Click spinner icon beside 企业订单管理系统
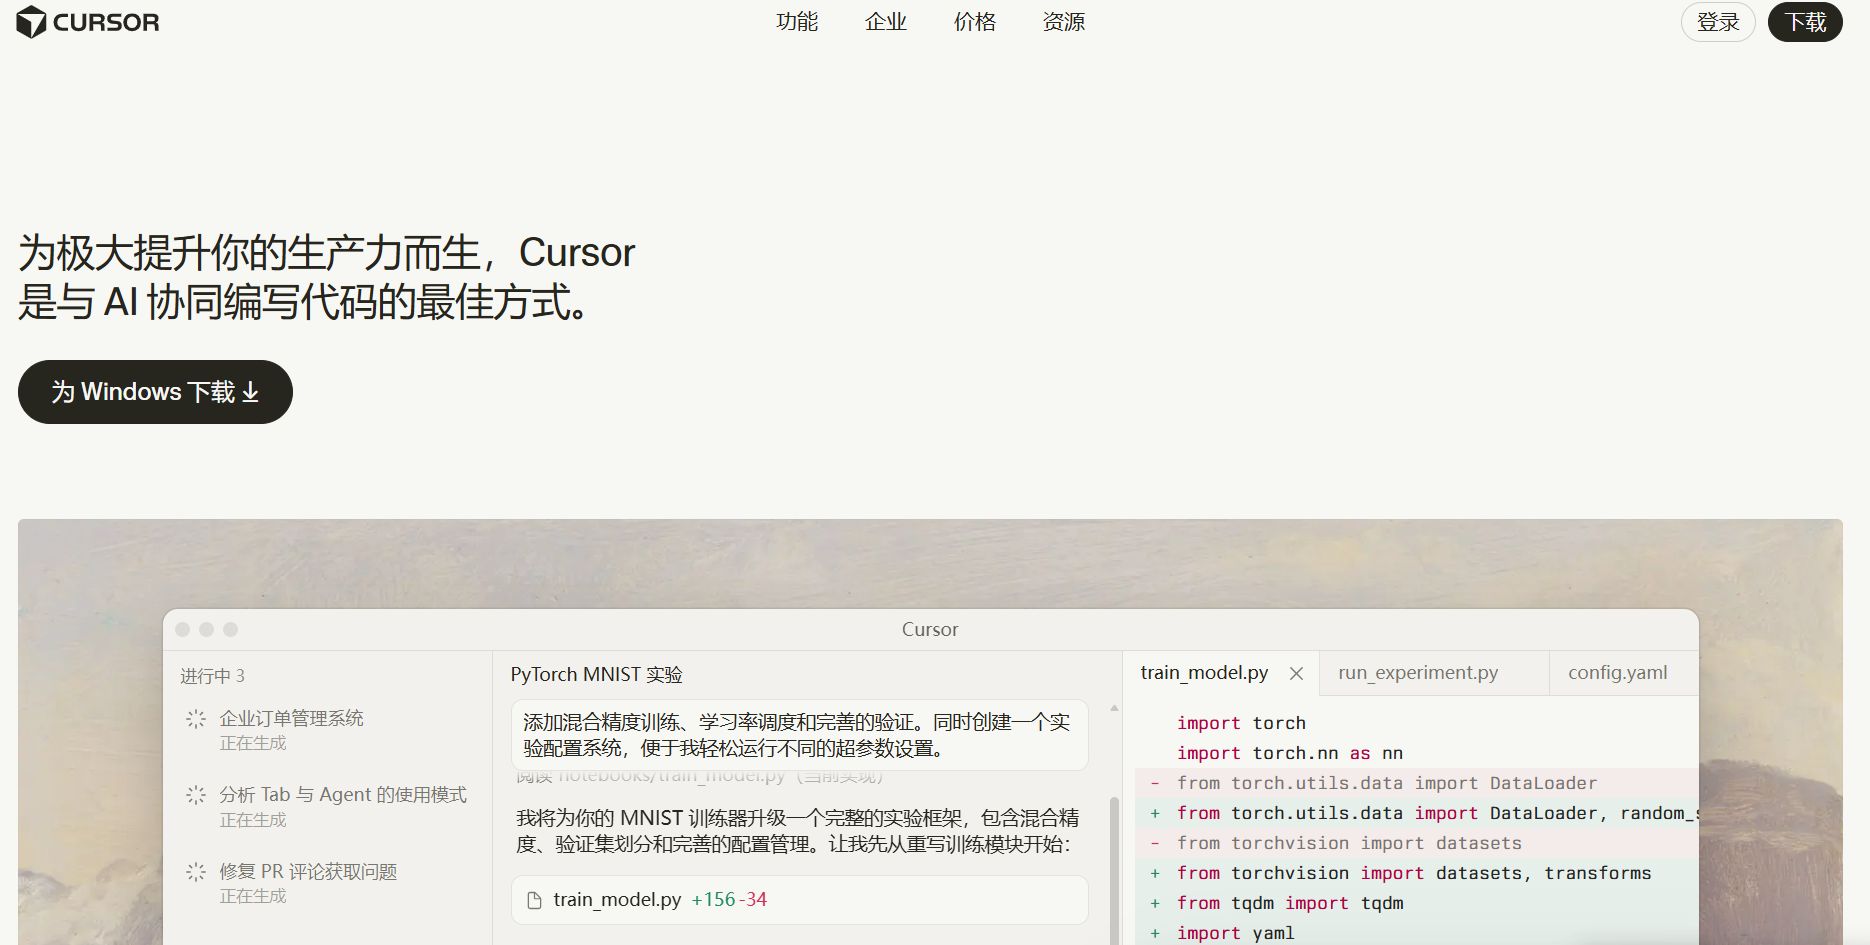1870x945 pixels. [x=196, y=719]
